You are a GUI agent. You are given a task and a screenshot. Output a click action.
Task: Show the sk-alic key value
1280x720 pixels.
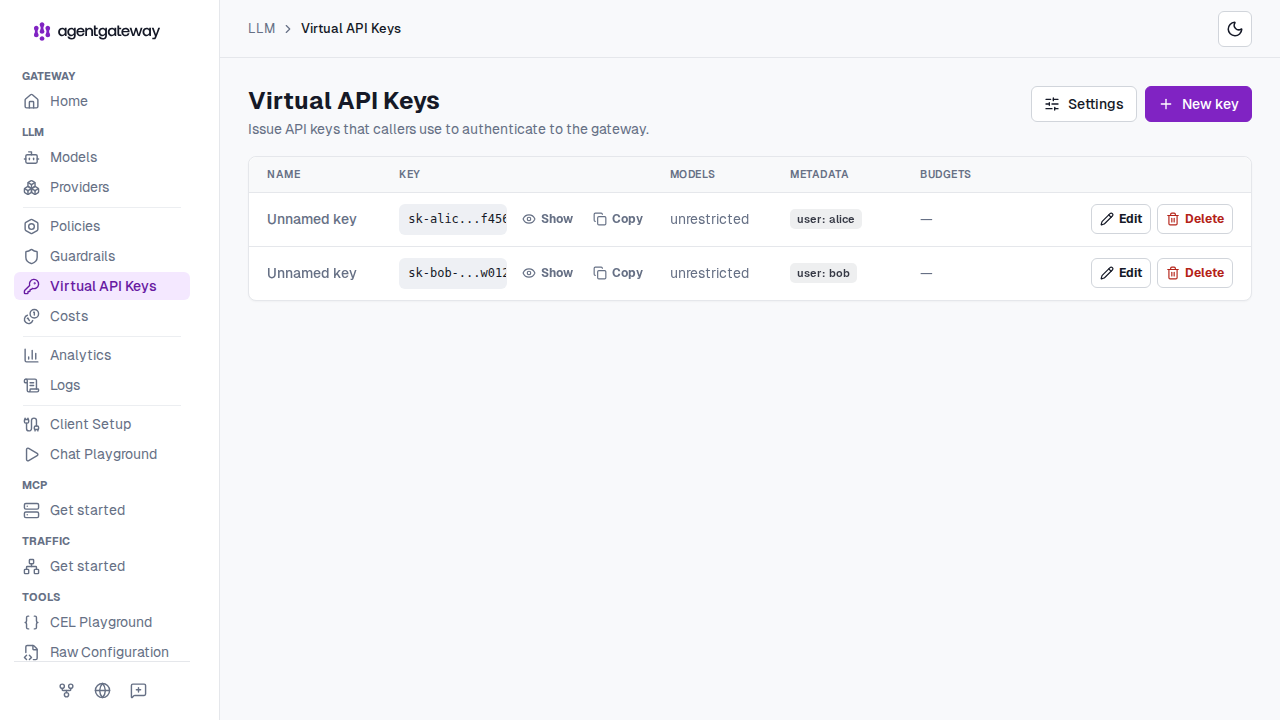[x=548, y=219]
